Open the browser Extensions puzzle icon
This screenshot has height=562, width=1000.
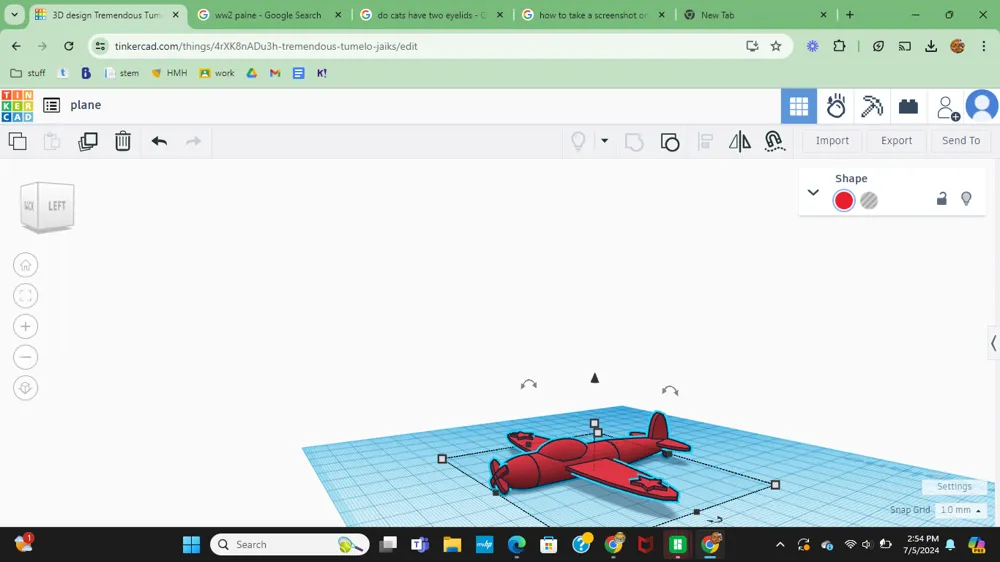coord(839,46)
